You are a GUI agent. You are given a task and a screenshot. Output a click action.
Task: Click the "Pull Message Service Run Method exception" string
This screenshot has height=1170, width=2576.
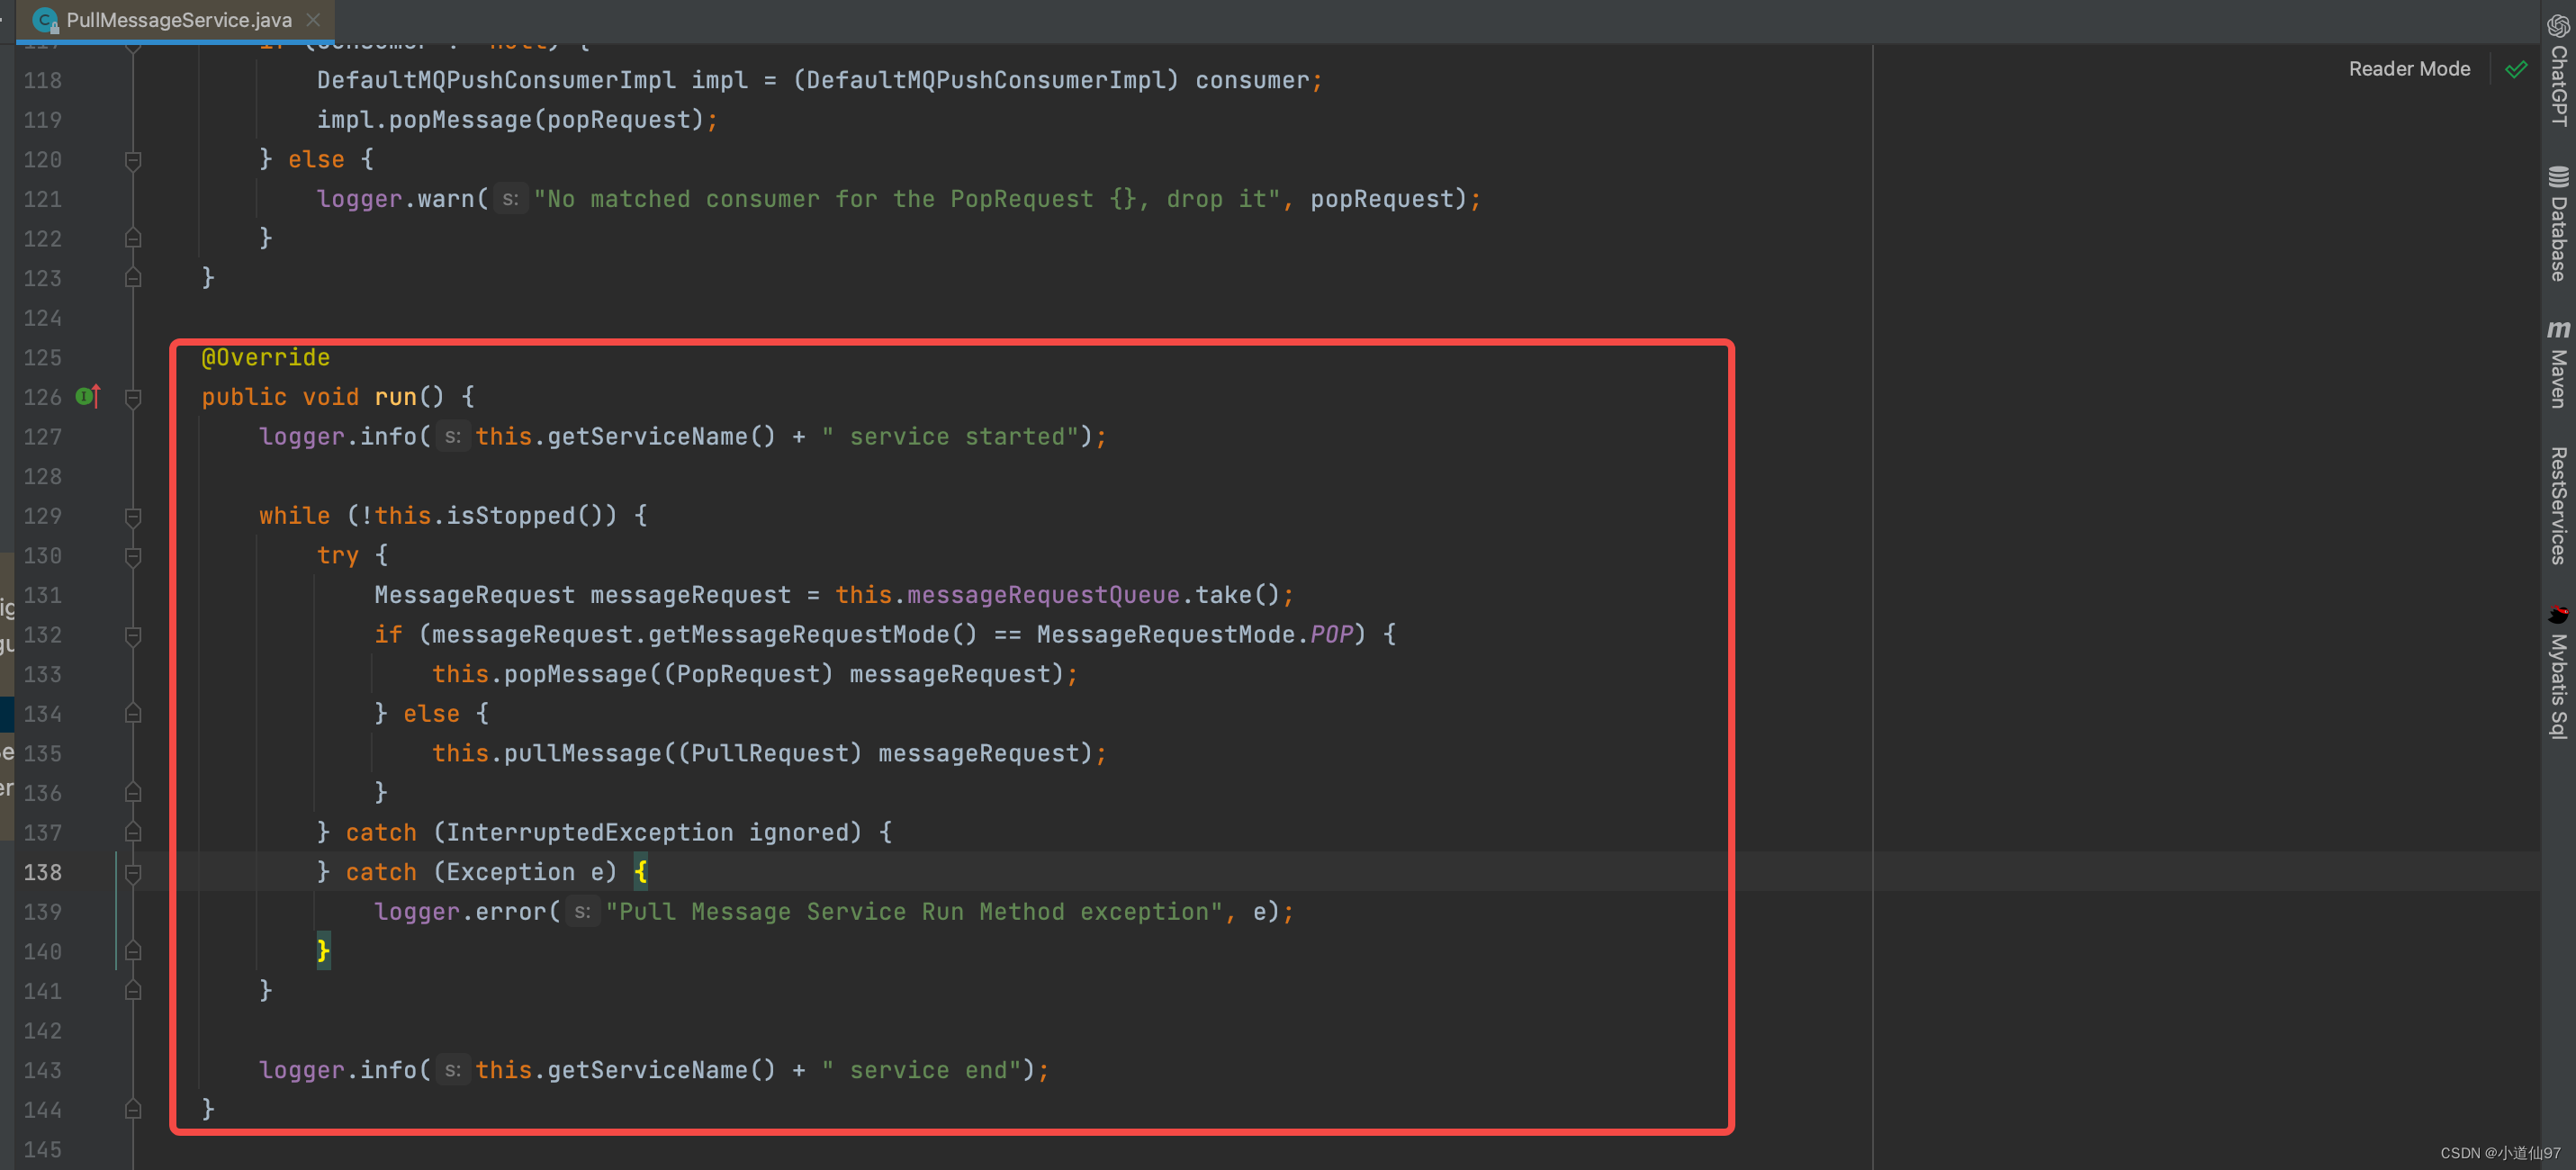click(x=914, y=912)
